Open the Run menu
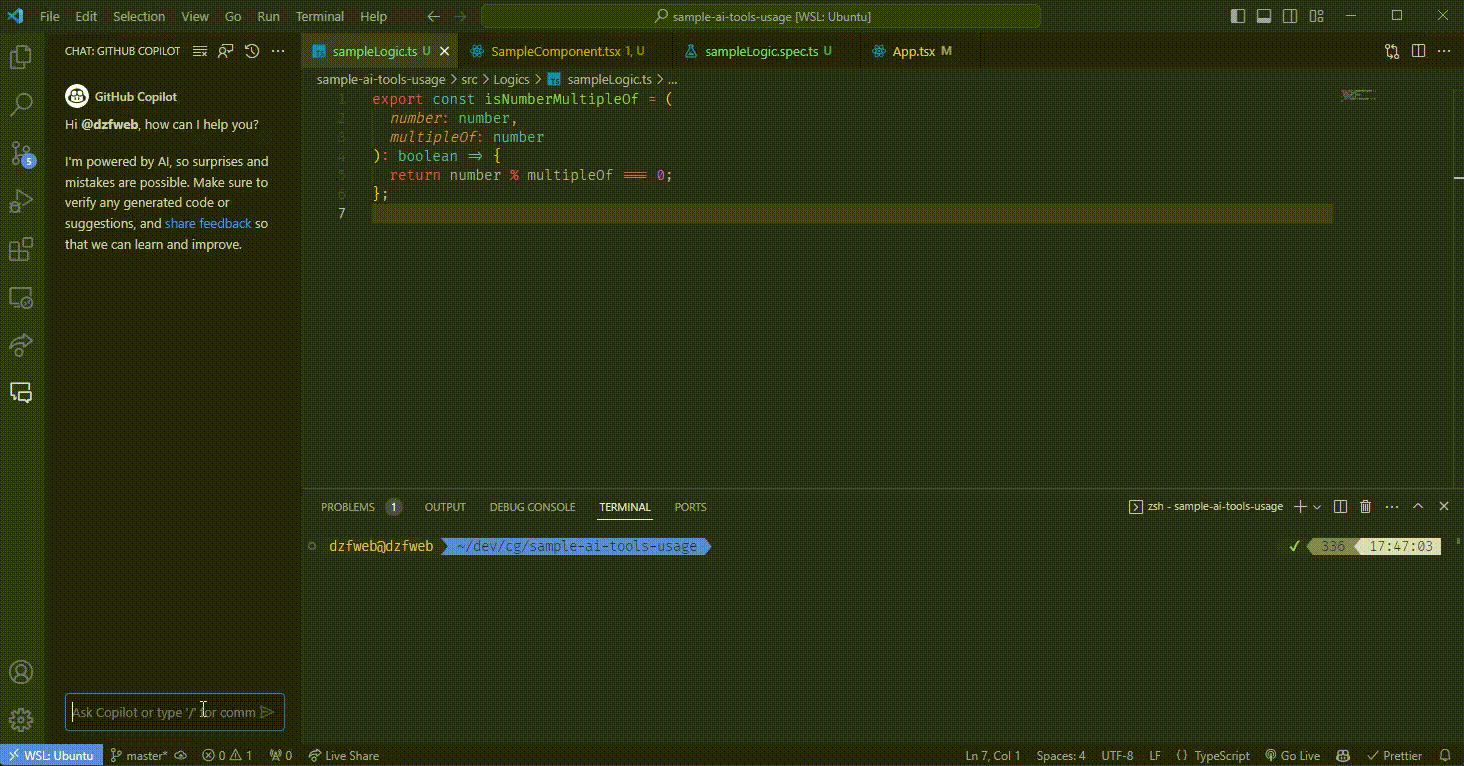This screenshot has height=766, width=1464. pyautogui.click(x=268, y=16)
